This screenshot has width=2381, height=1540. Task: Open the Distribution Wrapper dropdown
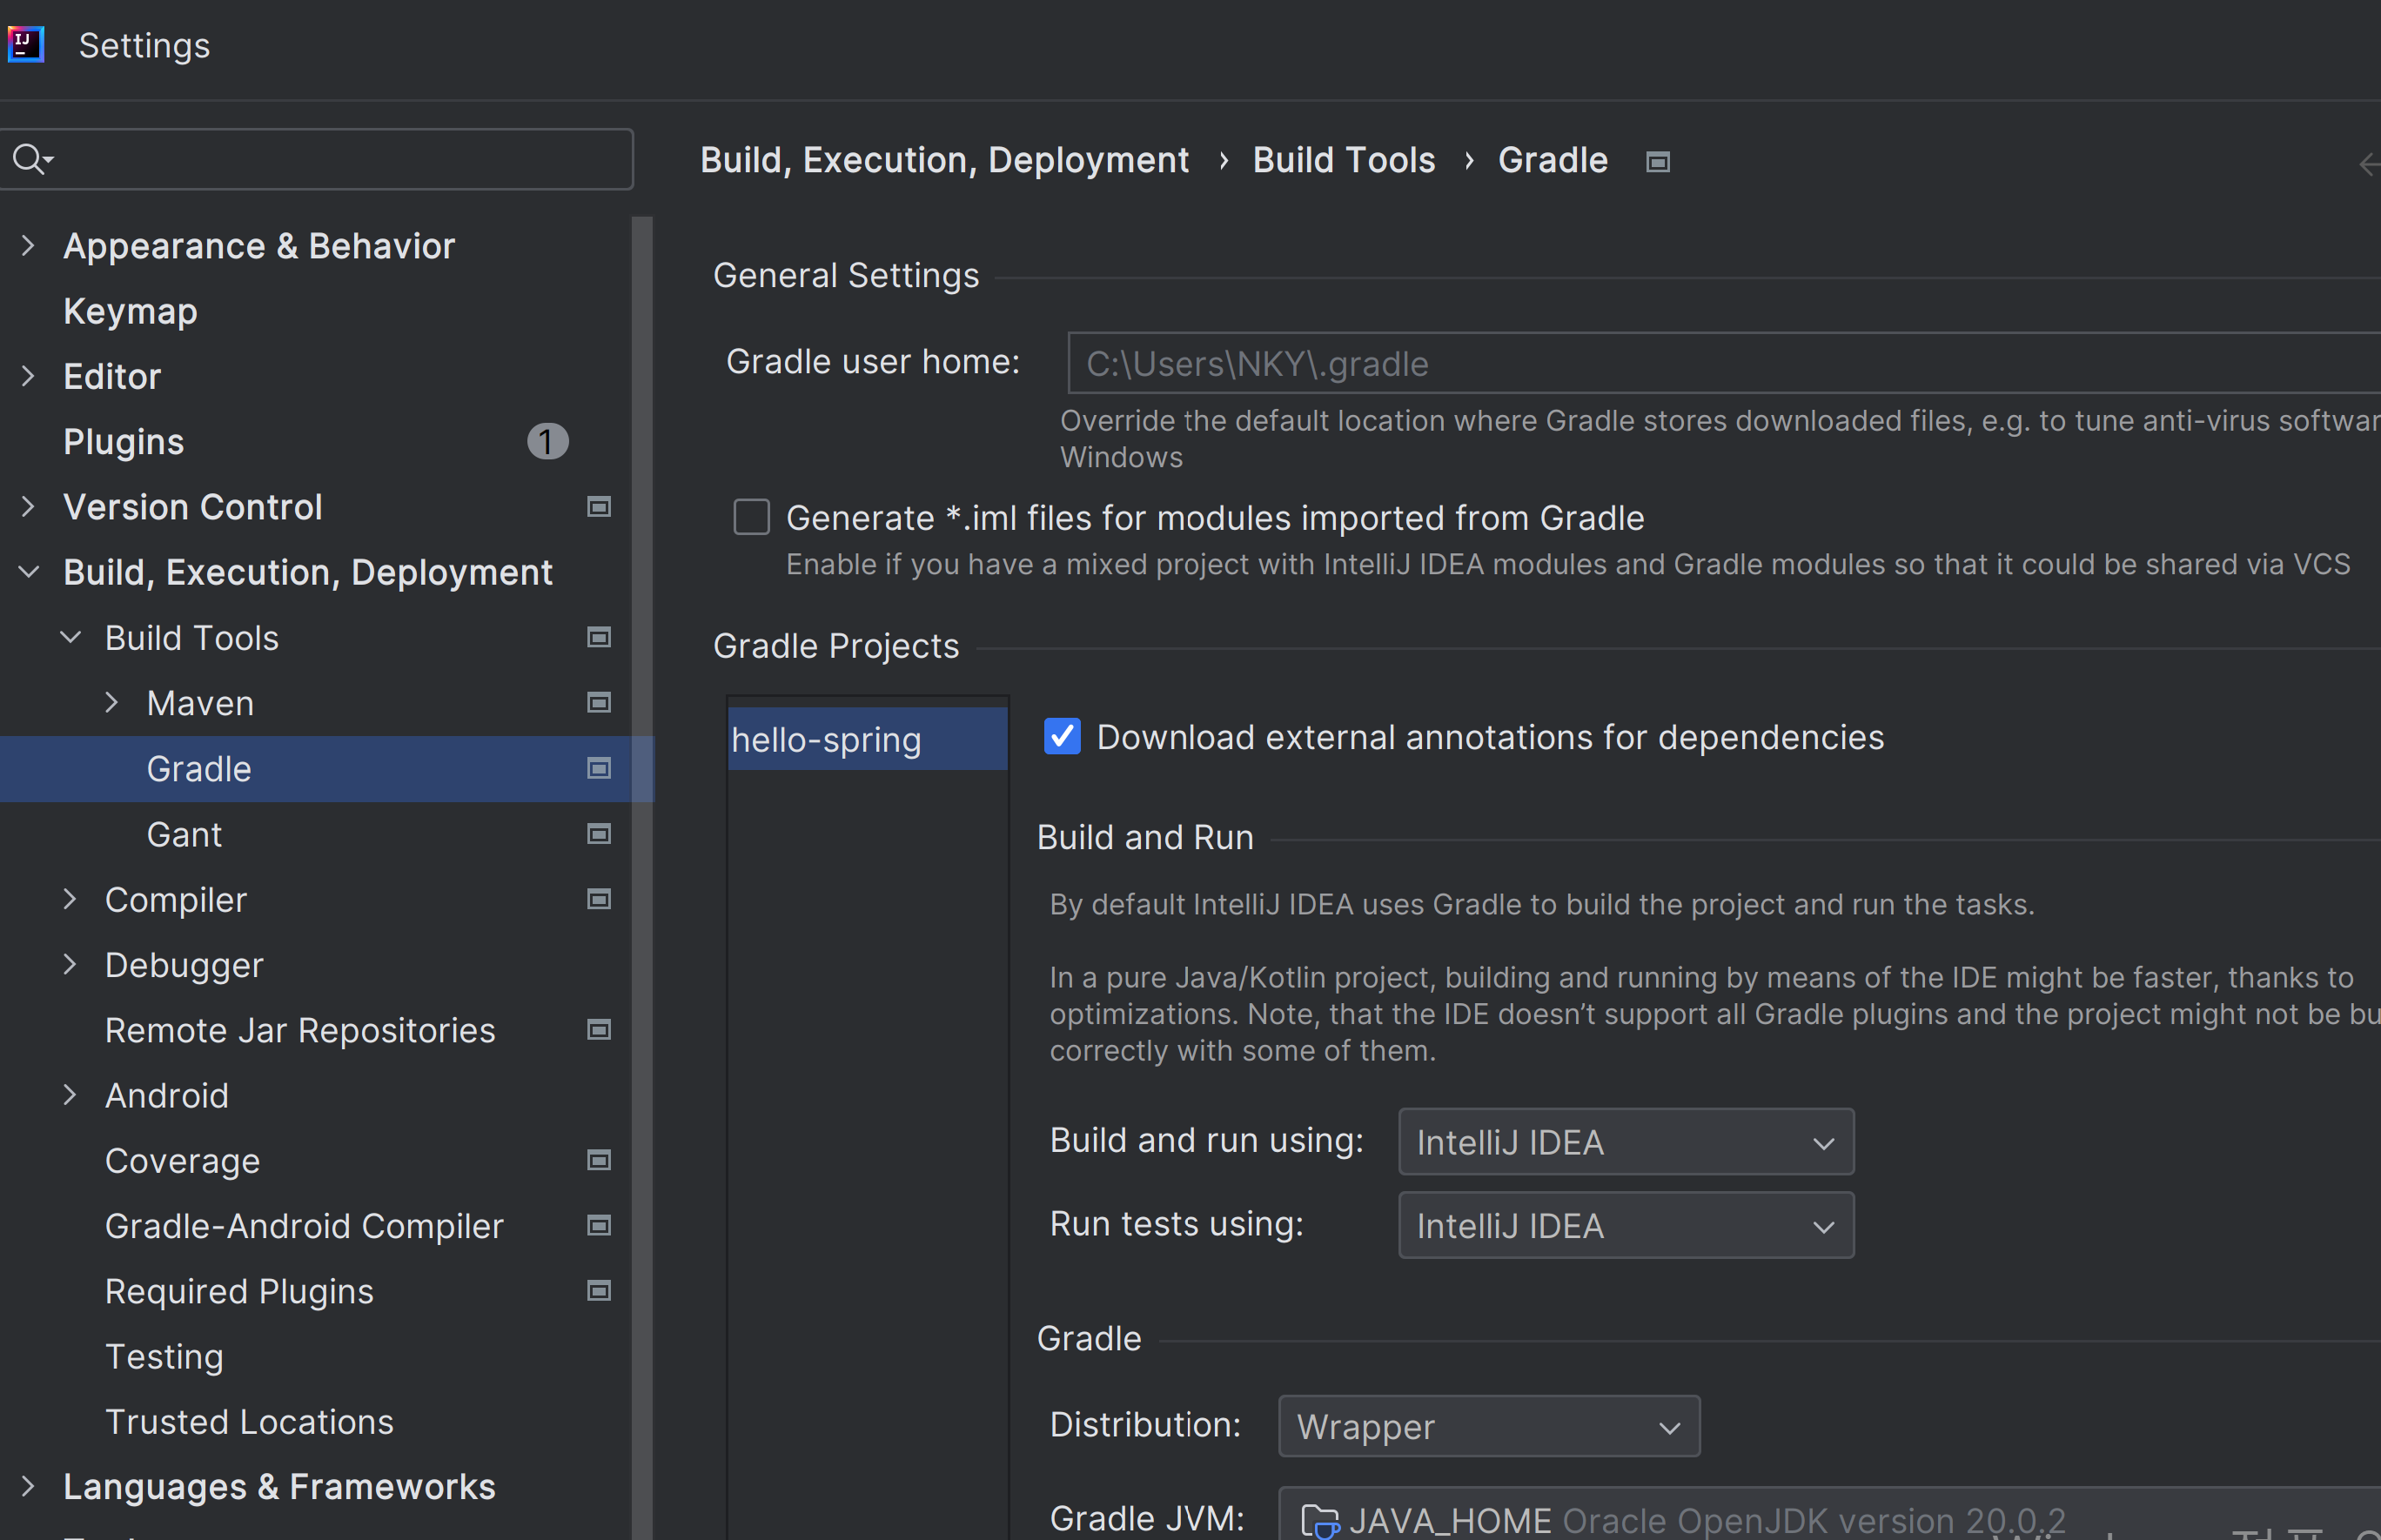point(1489,1427)
